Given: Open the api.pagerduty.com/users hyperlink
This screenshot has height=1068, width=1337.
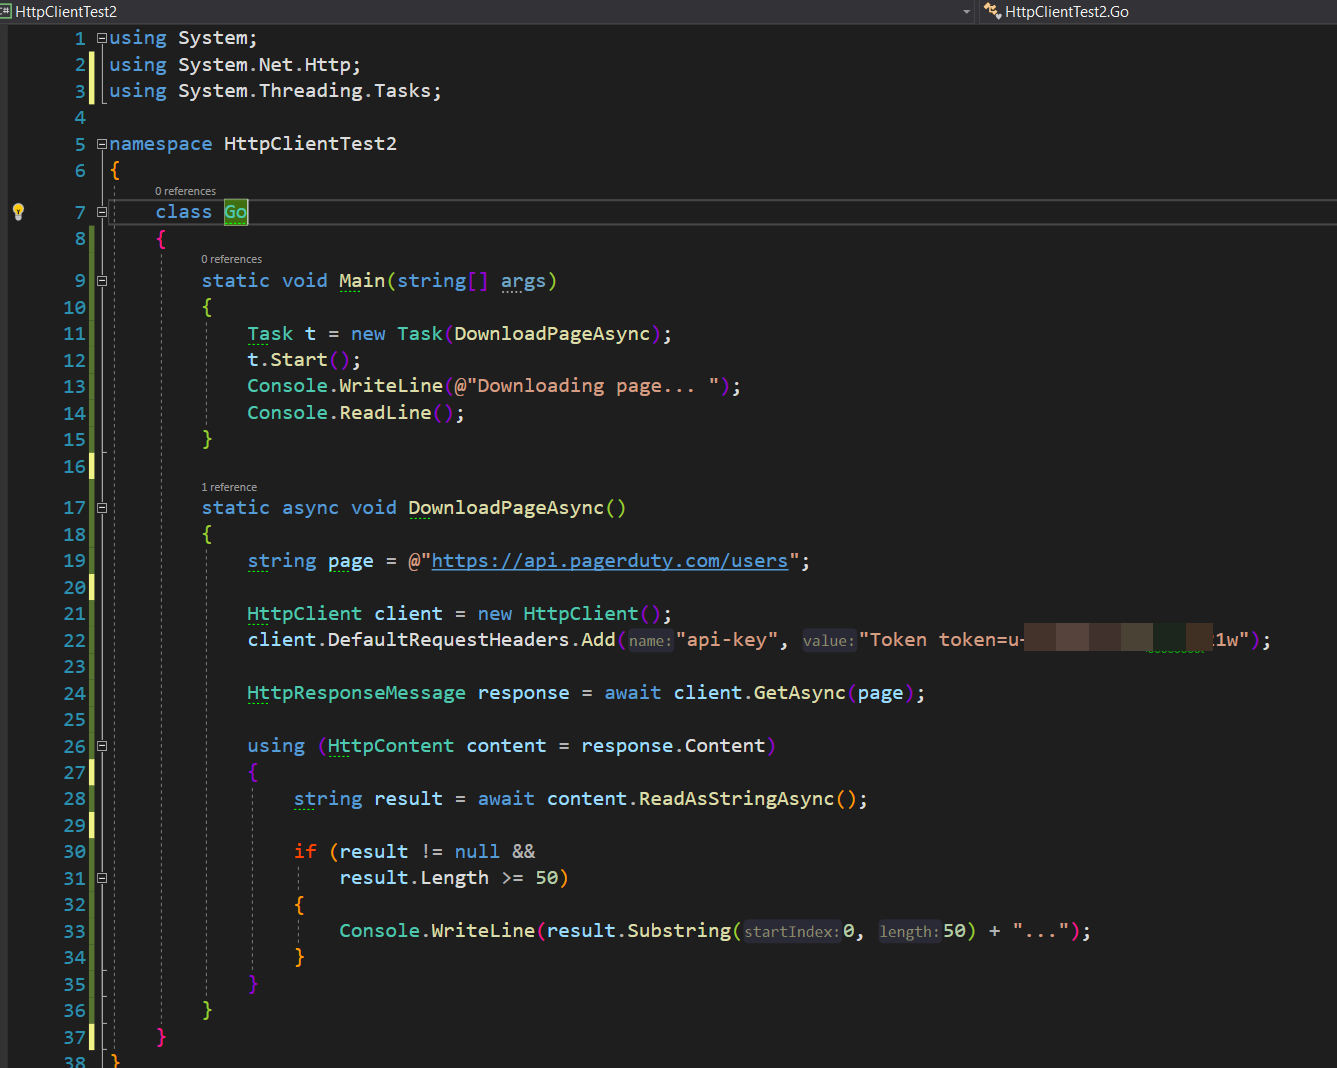Looking at the screenshot, I should click(x=610, y=560).
